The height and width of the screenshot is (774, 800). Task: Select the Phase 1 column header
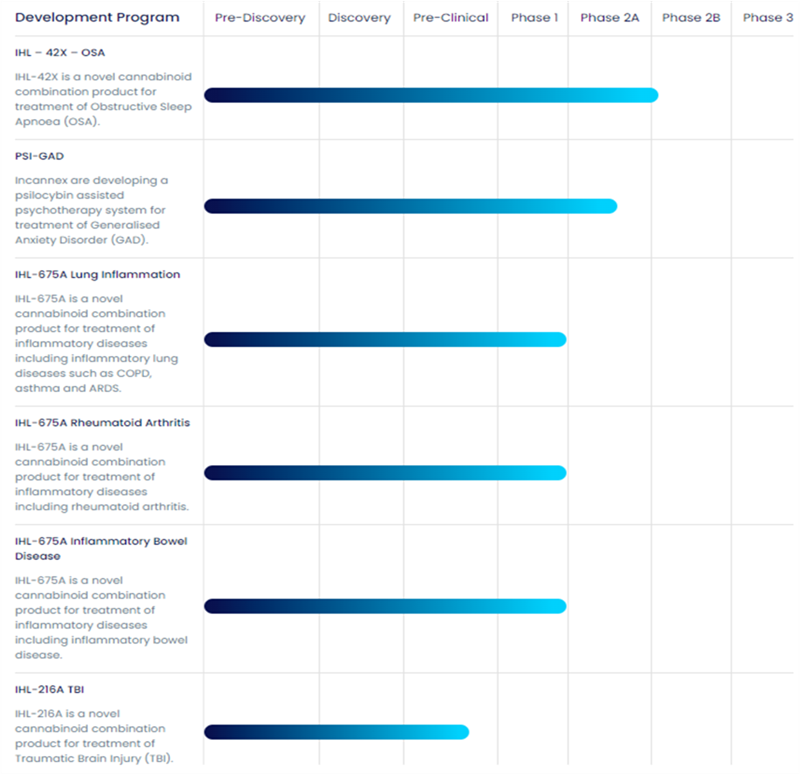tap(534, 18)
